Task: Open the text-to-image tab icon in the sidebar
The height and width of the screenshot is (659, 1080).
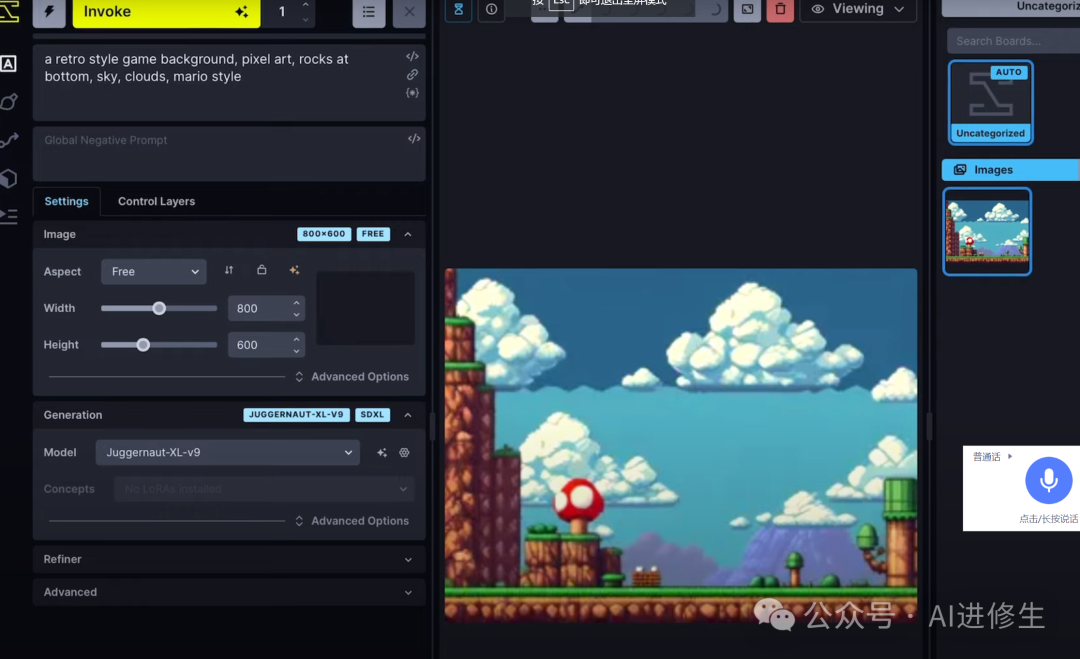Action: [8, 63]
